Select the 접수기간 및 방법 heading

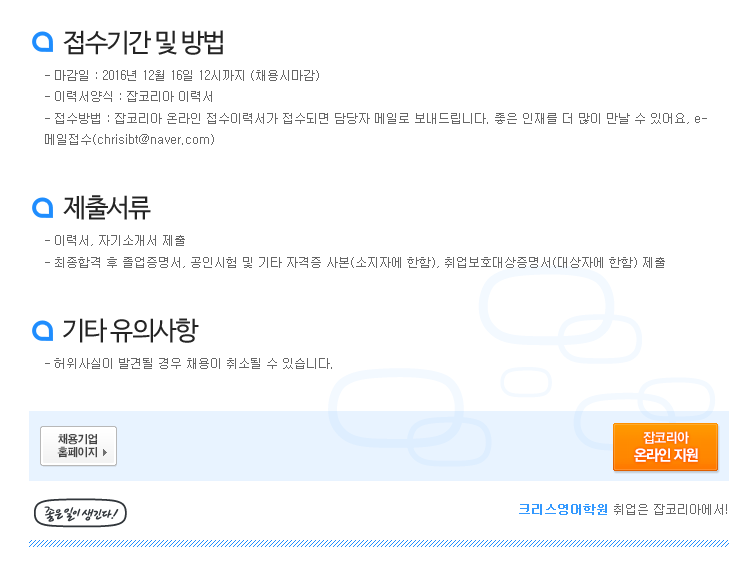[144, 42]
